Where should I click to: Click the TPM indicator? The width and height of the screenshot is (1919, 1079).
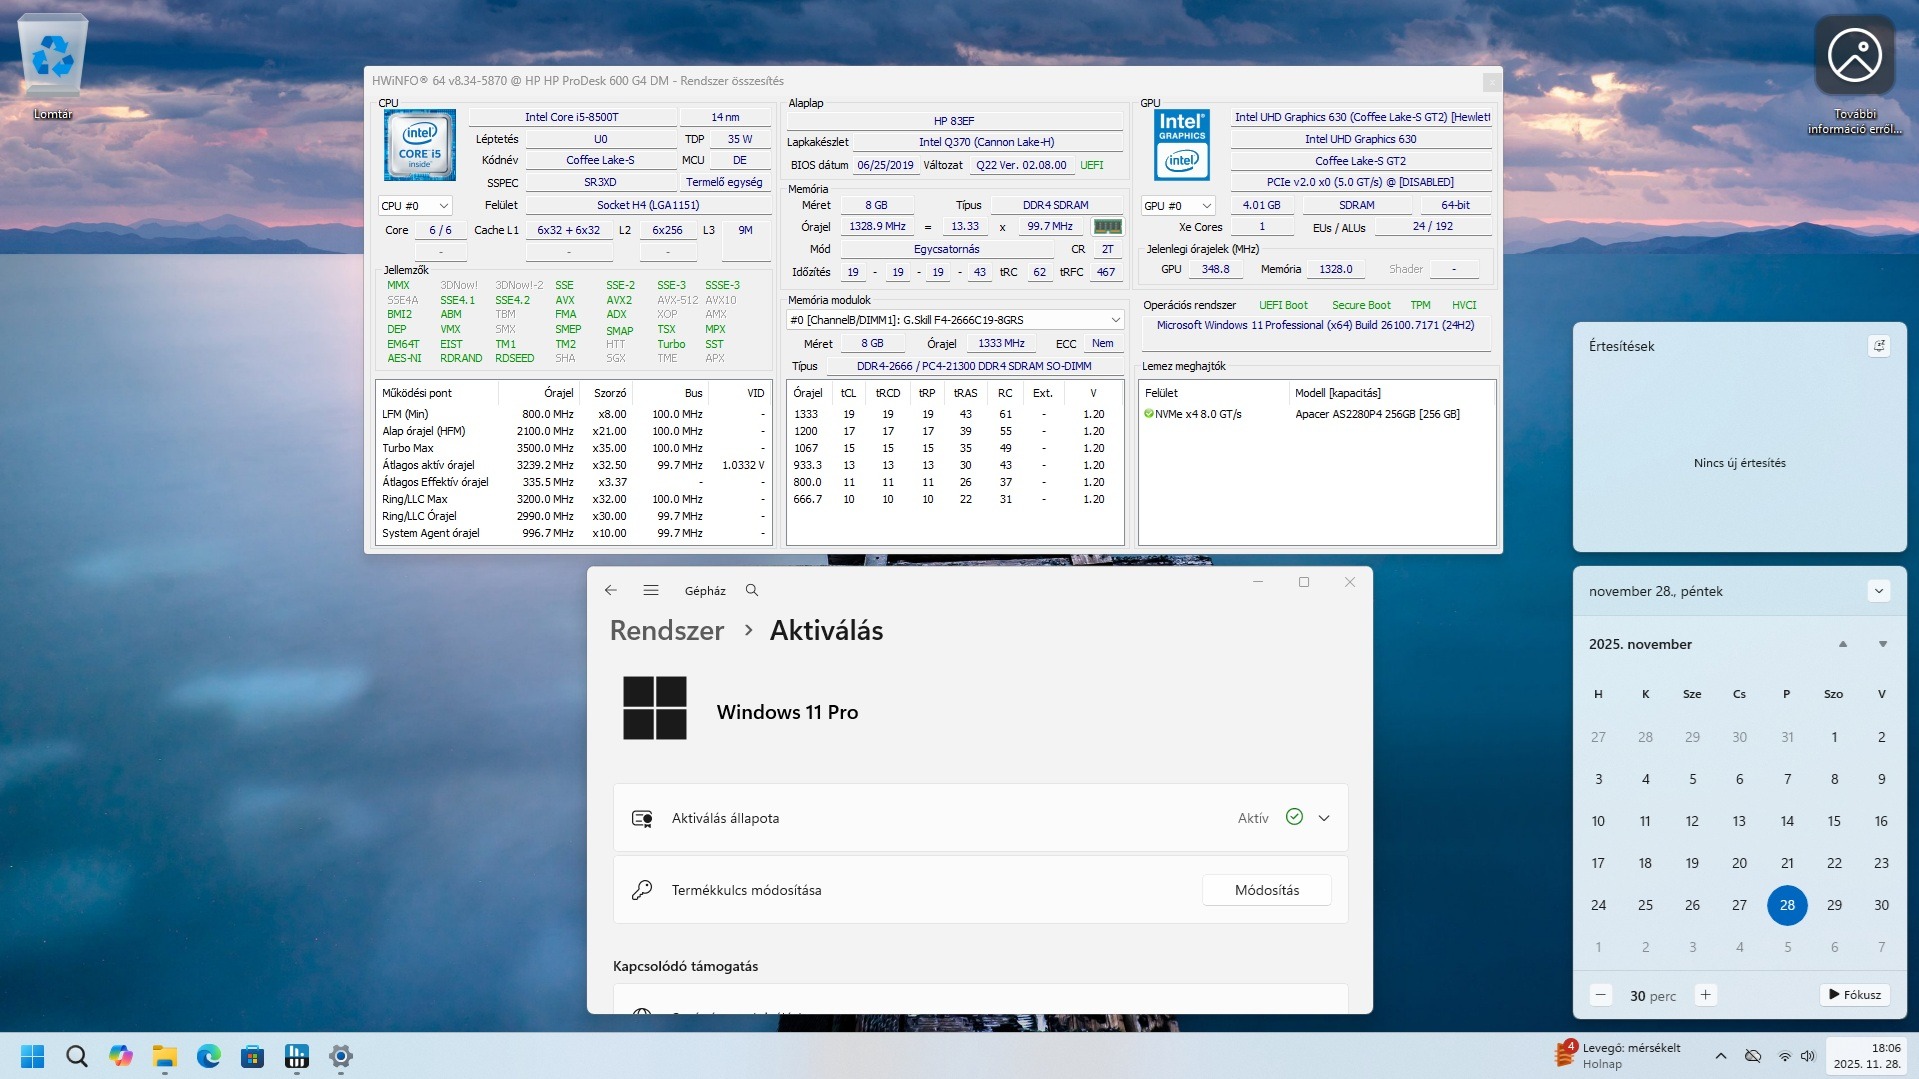coord(1420,305)
